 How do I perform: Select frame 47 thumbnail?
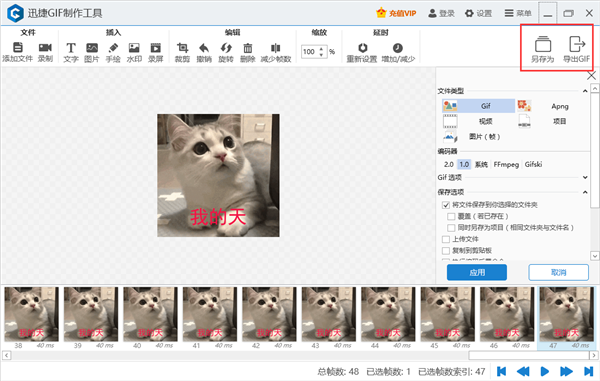567,314
